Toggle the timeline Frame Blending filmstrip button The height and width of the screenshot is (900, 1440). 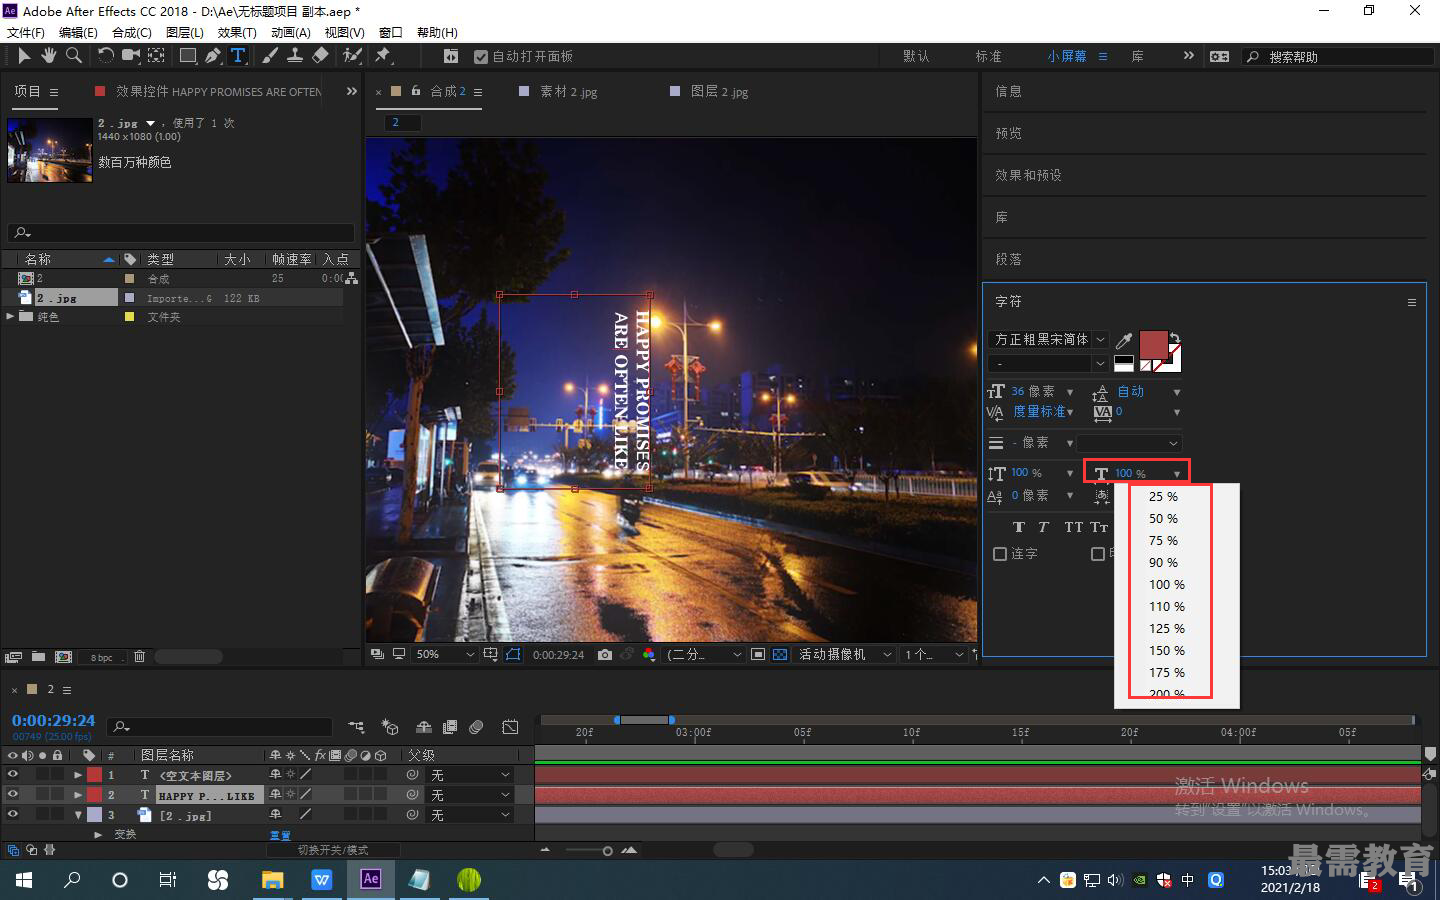tap(450, 727)
